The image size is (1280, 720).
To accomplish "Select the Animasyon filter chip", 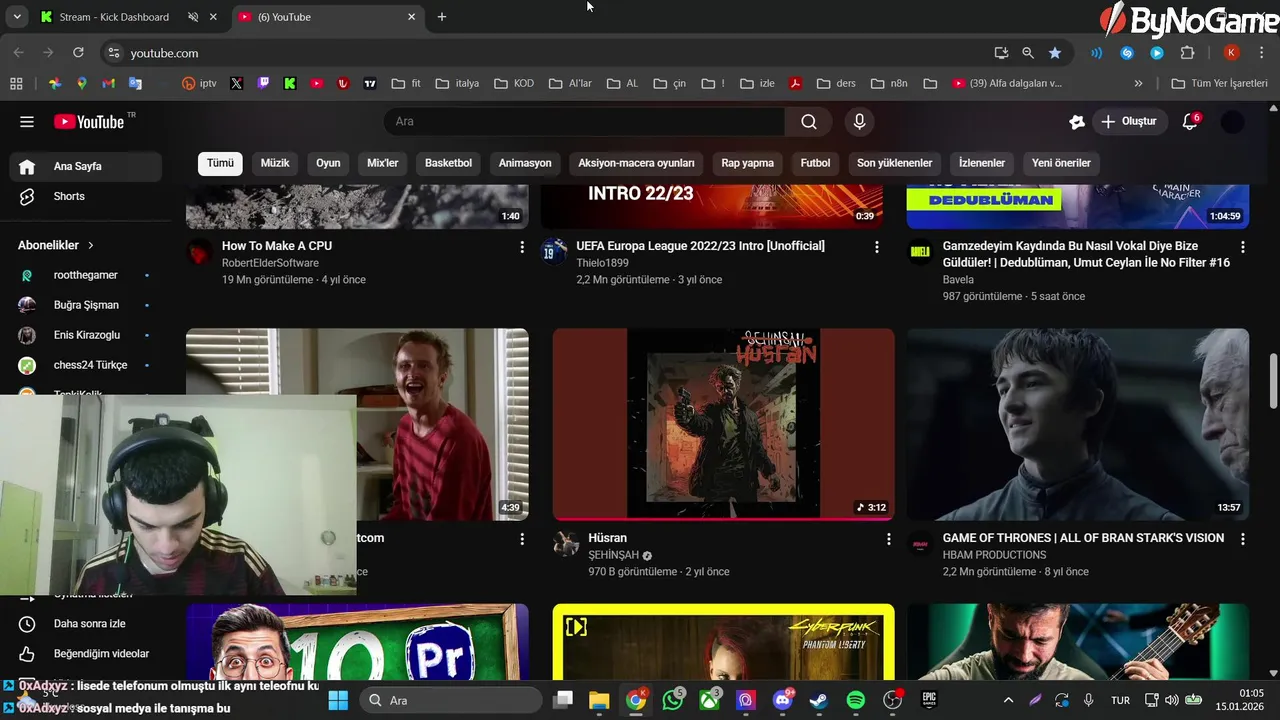I will point(525,163).
